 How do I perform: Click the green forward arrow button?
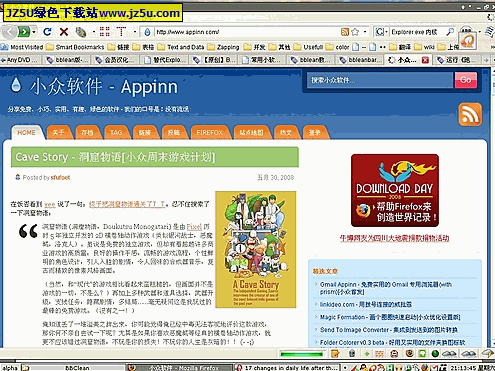[x=24, y=32]
